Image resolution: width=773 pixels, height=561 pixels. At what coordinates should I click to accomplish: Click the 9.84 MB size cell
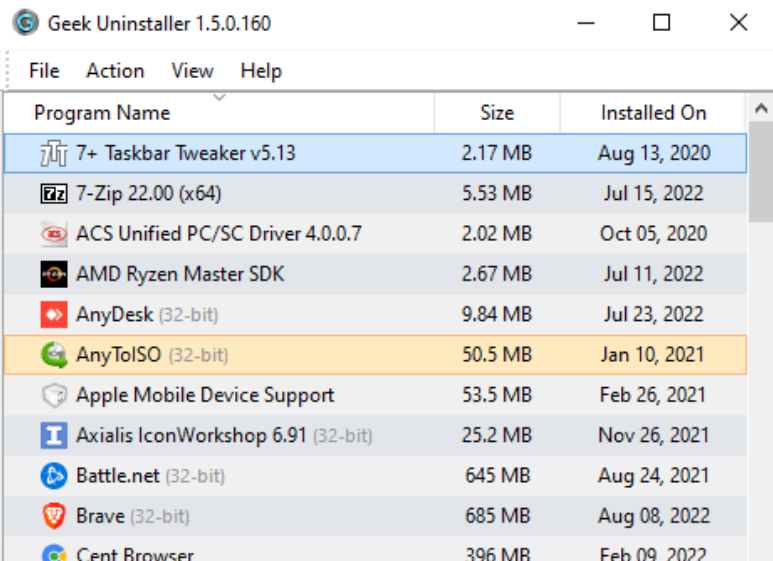click(x=497, y=315)
